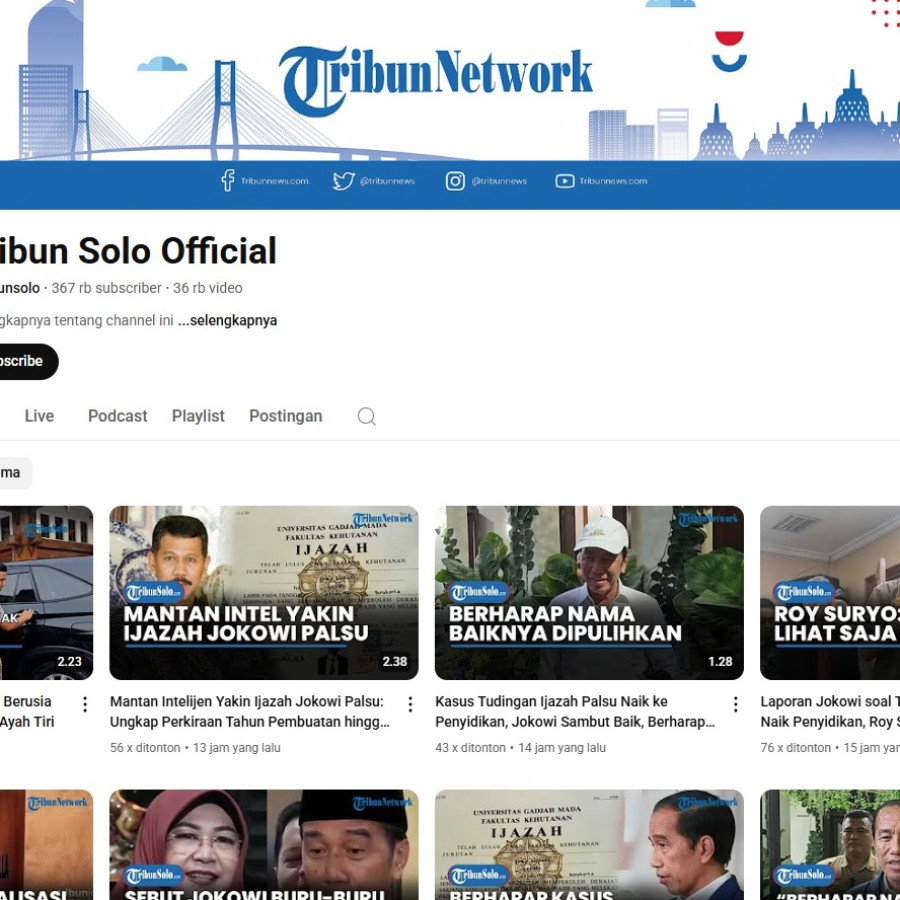The height and width of the screenshot is (900, 900).
Task: Select the sort chip ending in 'ma'
Action: pos(14,472)
